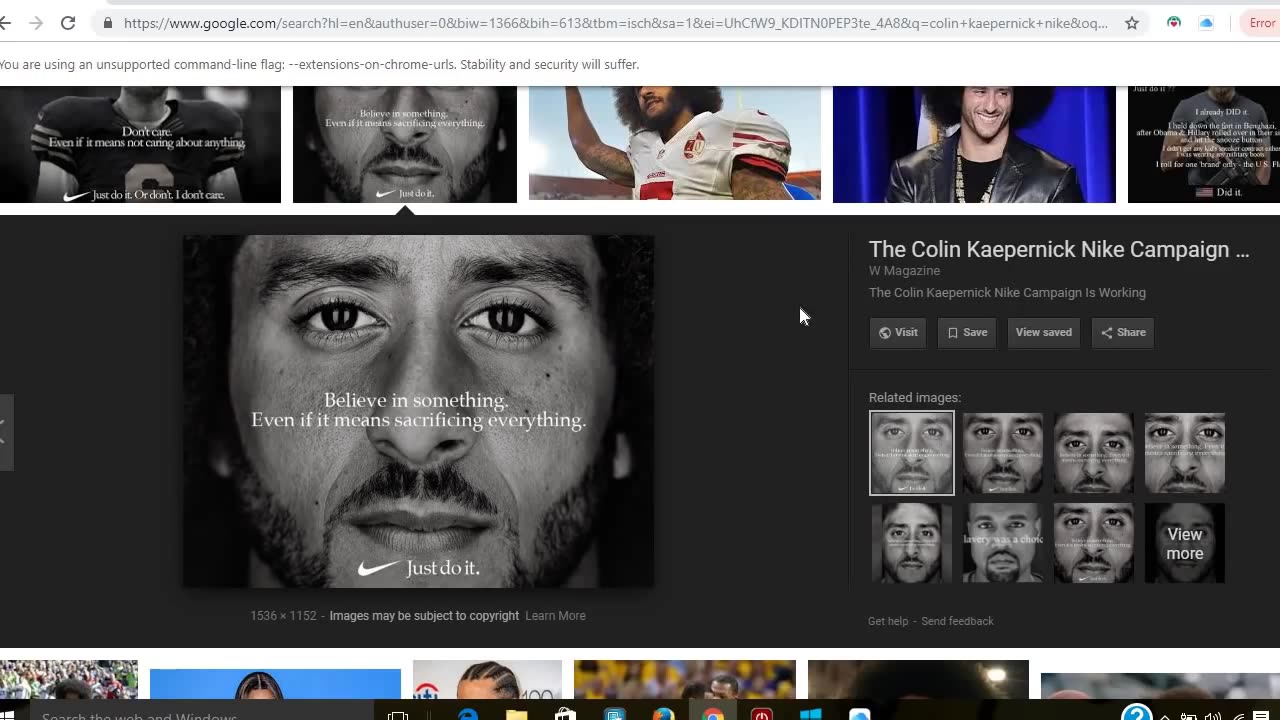Click the previous image arrow on left edge

[x=5, y=432]
